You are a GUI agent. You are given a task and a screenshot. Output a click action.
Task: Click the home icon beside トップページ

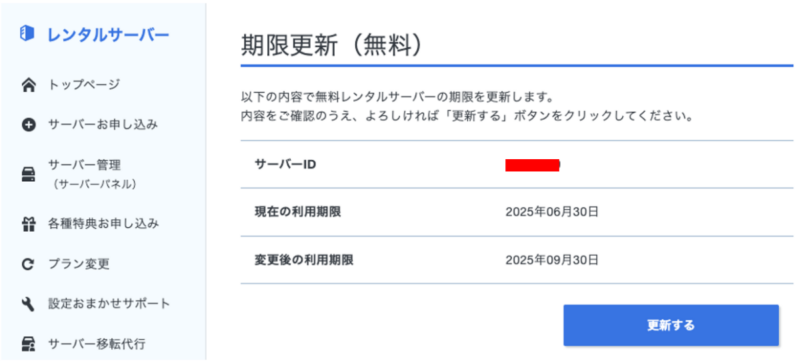(x=29, y=85)
